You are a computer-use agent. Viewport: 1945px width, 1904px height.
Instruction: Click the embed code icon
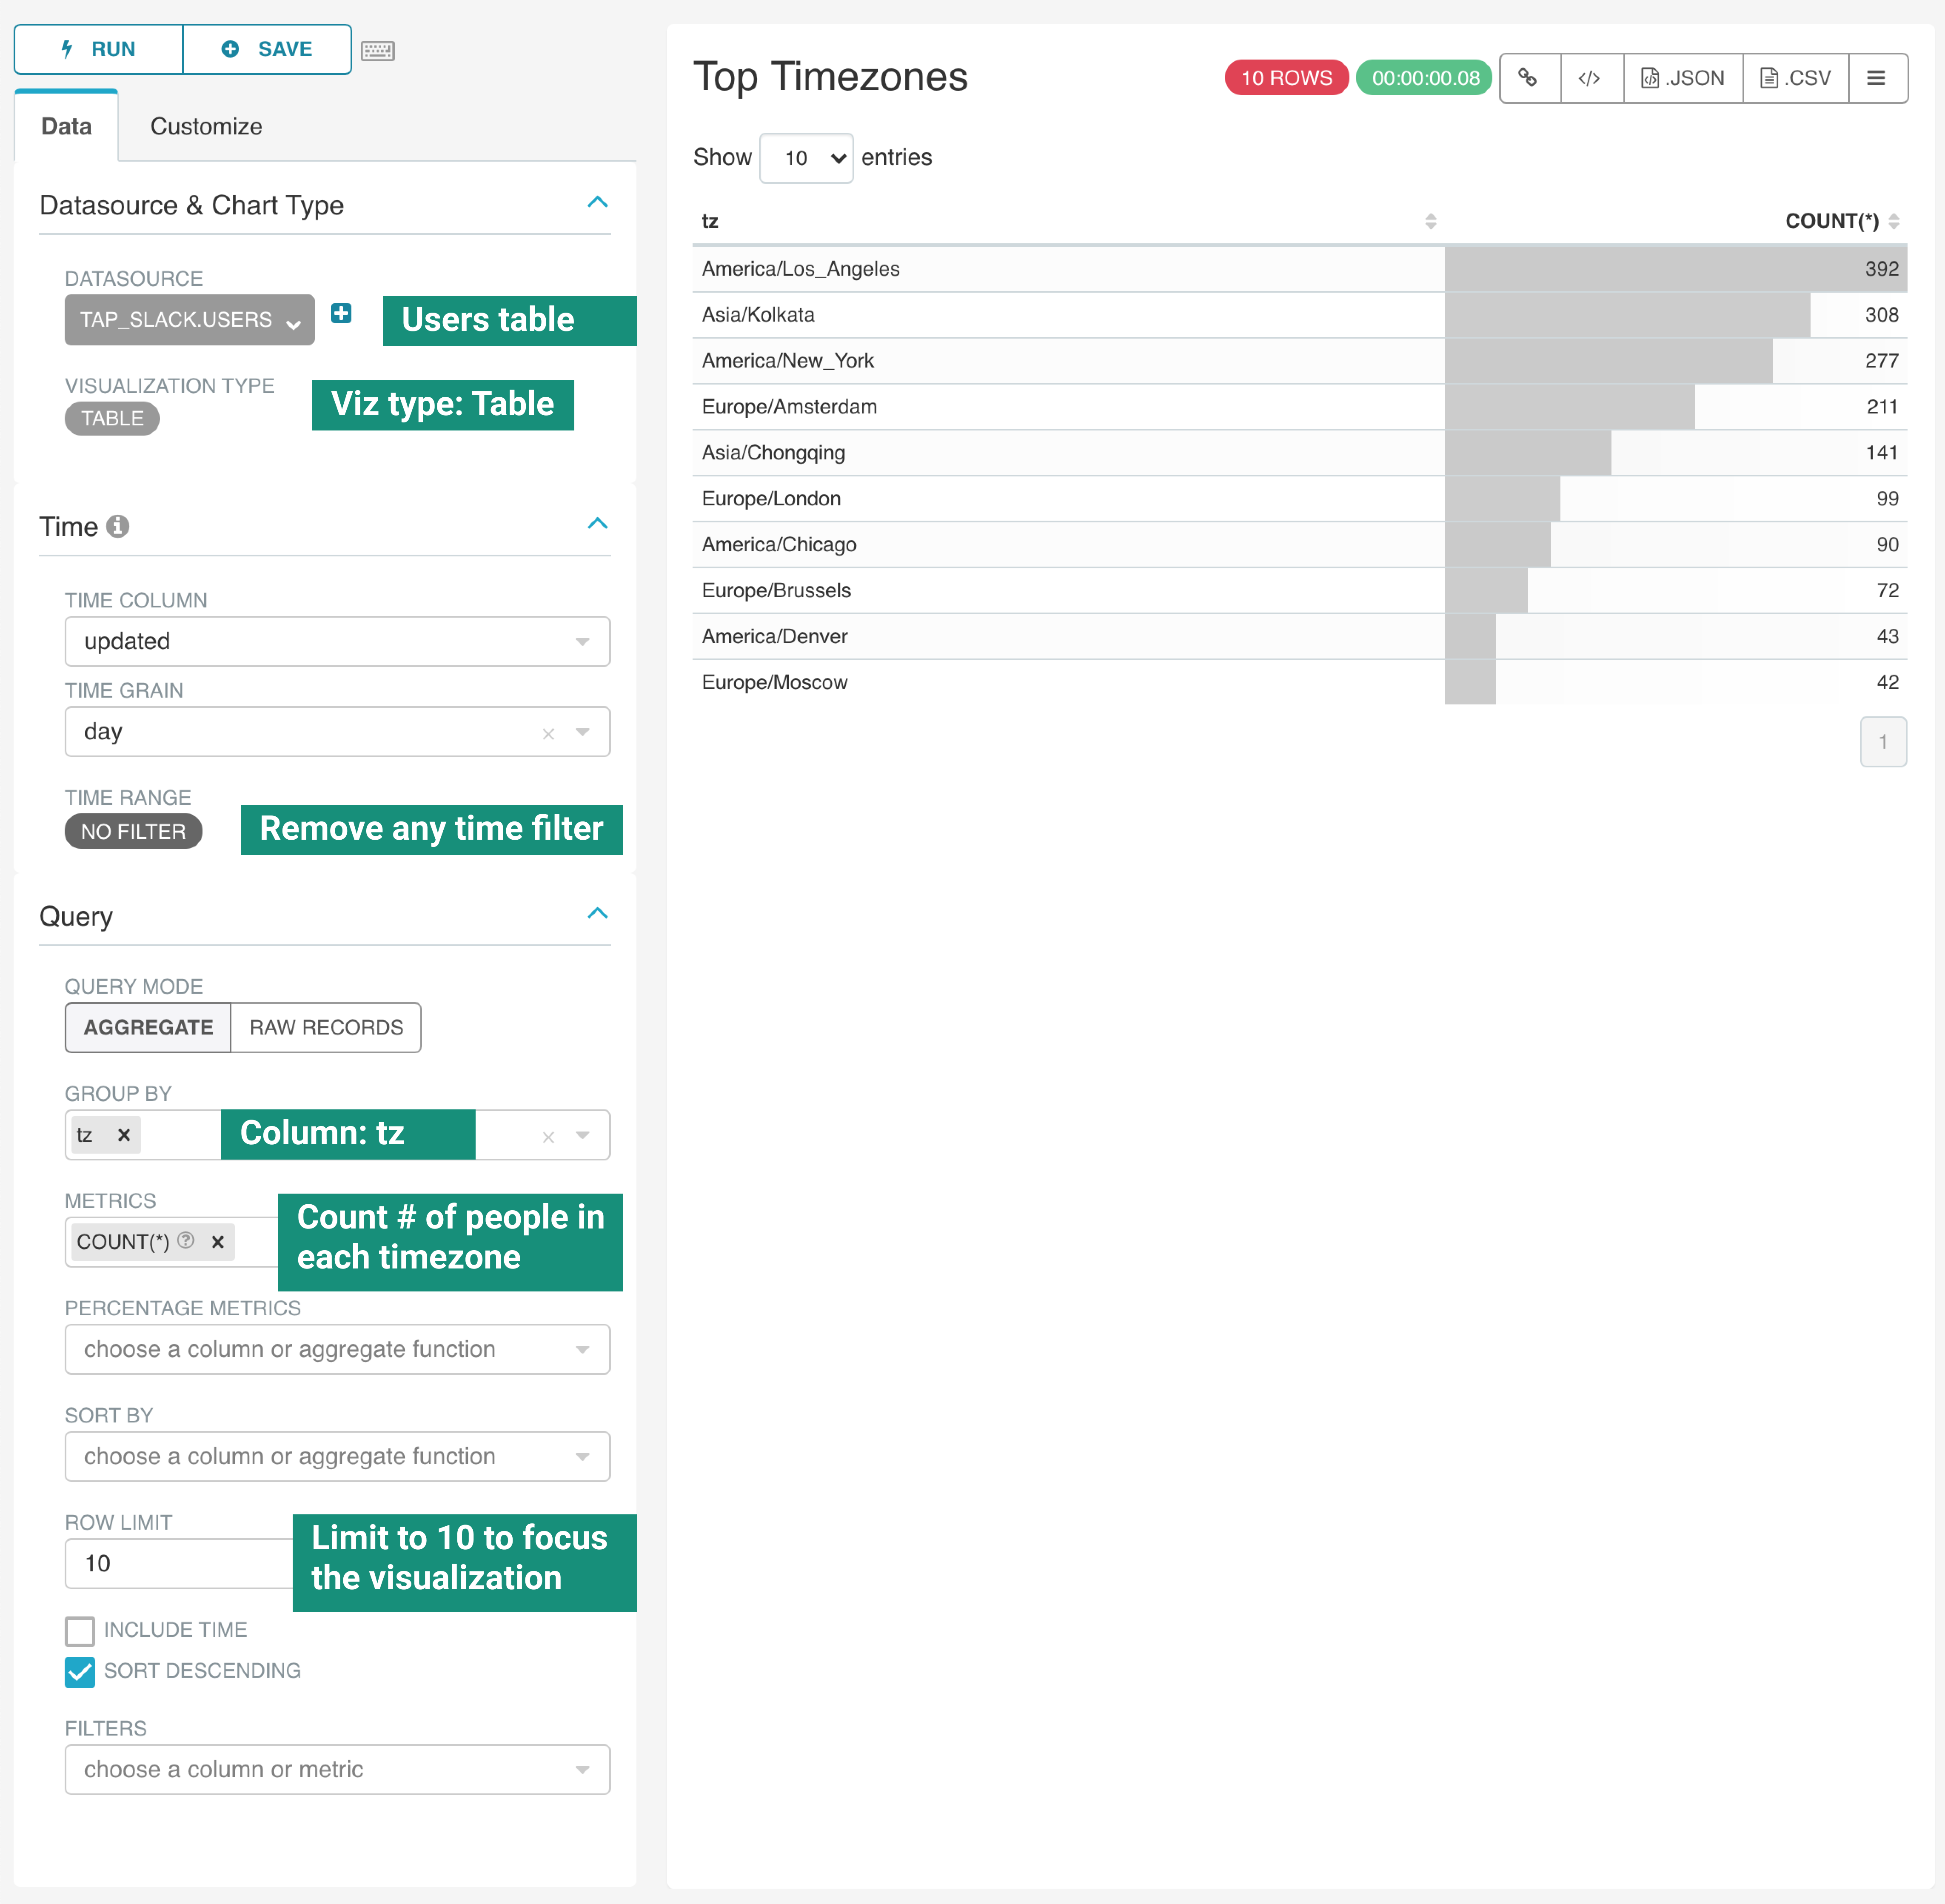(1590, 78)
